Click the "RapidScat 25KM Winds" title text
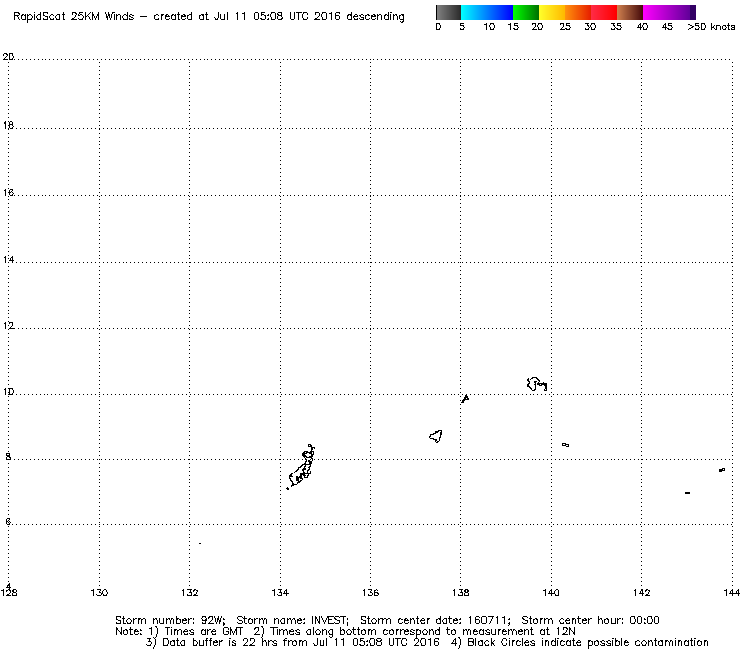The height and width of the screenshot is (650, 740). [x=74, y=17]
